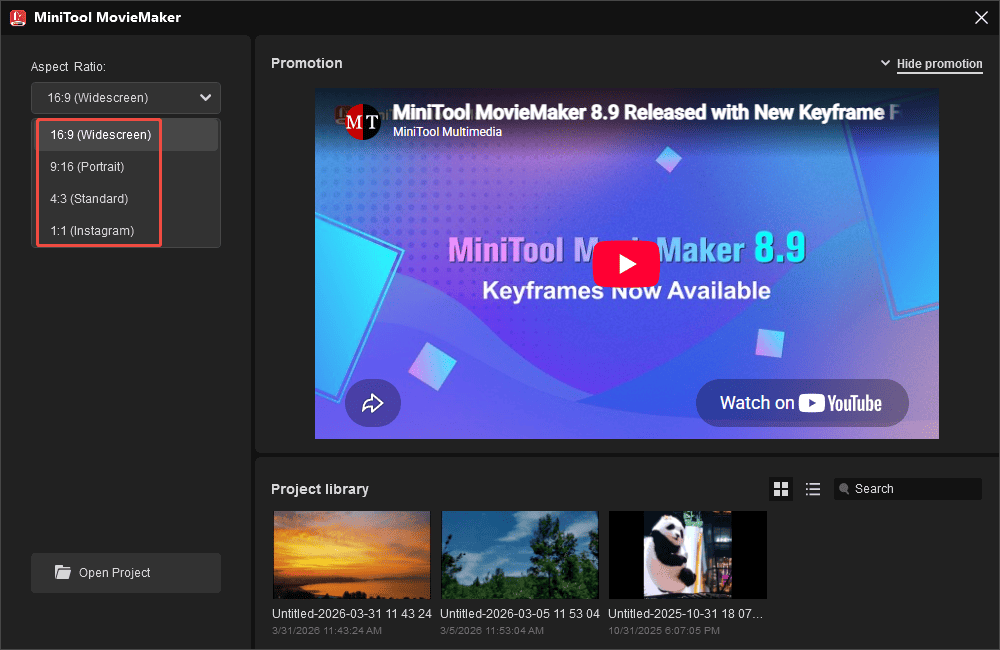Click the MiniTool MovieMaker app logo icon
1000x650 pixels.
[18, 17]
